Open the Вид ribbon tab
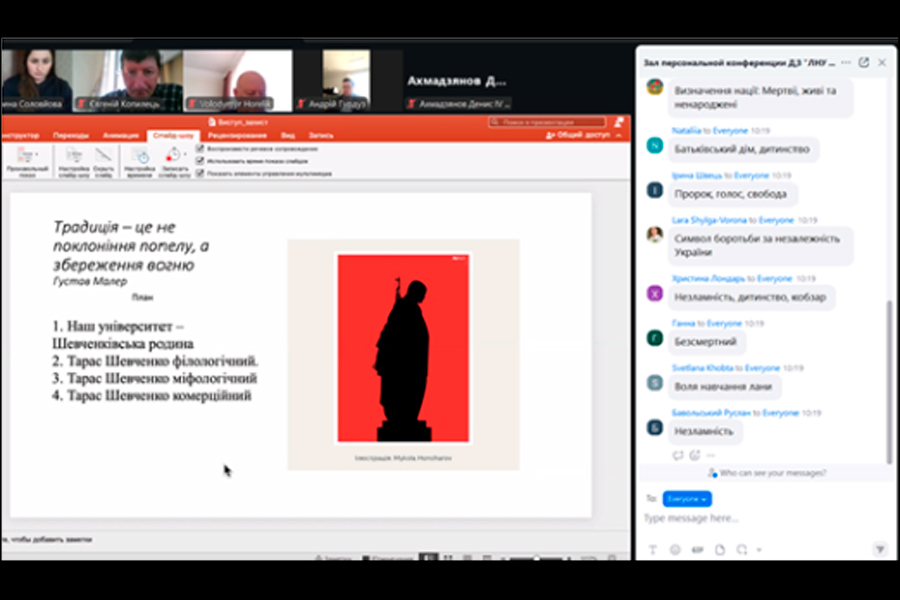The height and width of the screenshot is (600, 900). click(x=288, y=136)
